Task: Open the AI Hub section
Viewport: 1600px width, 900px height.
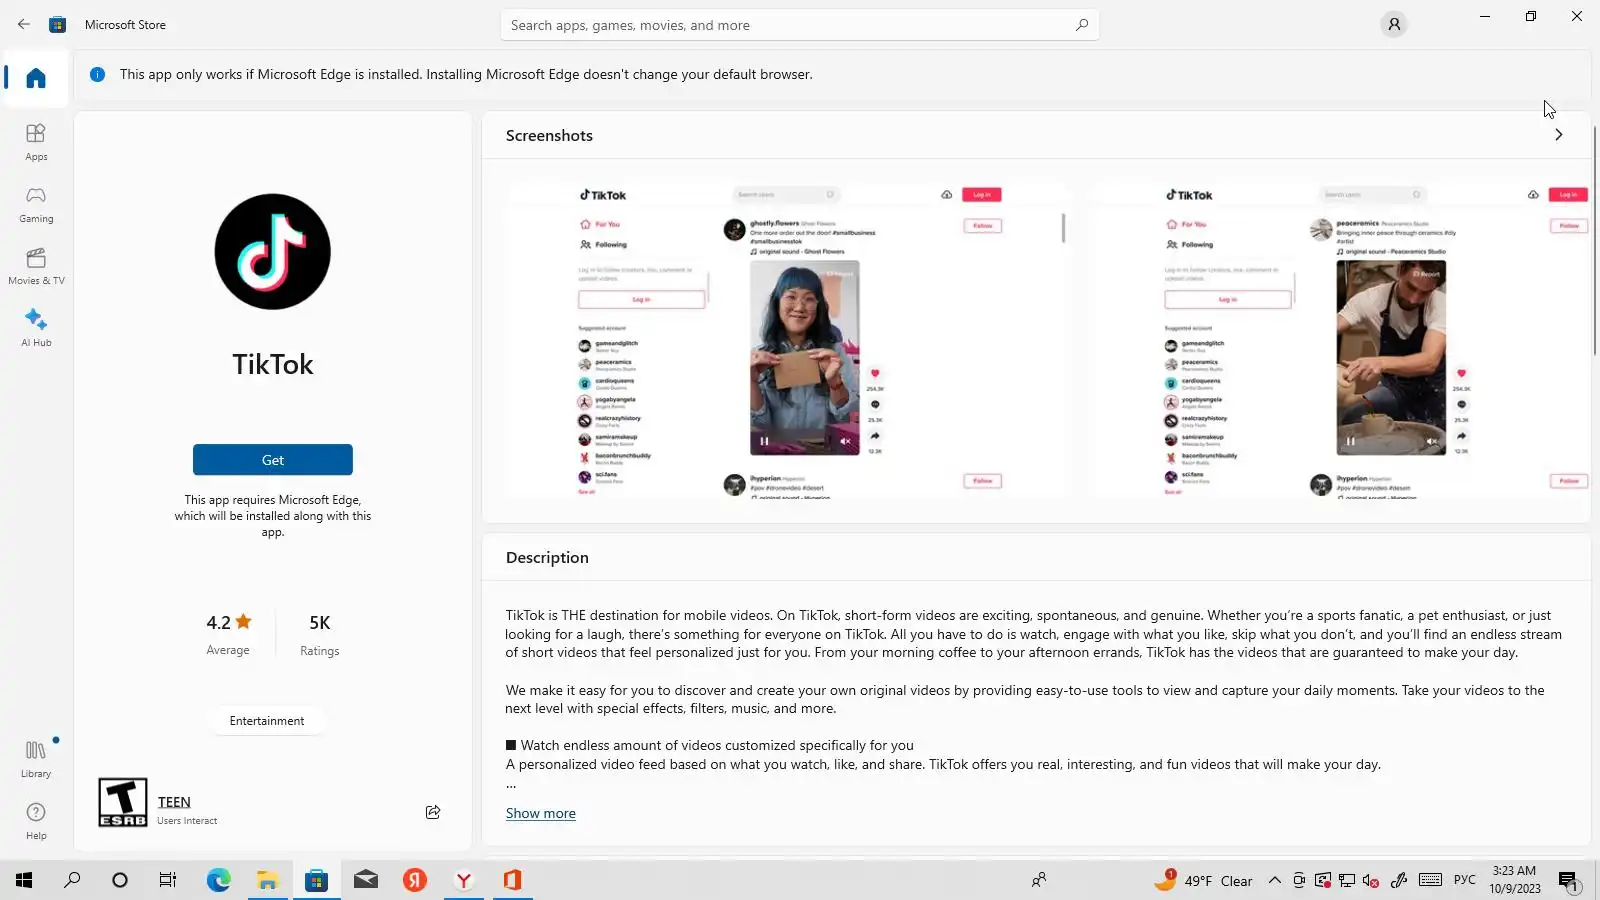Action: click(x=36, y=328)
